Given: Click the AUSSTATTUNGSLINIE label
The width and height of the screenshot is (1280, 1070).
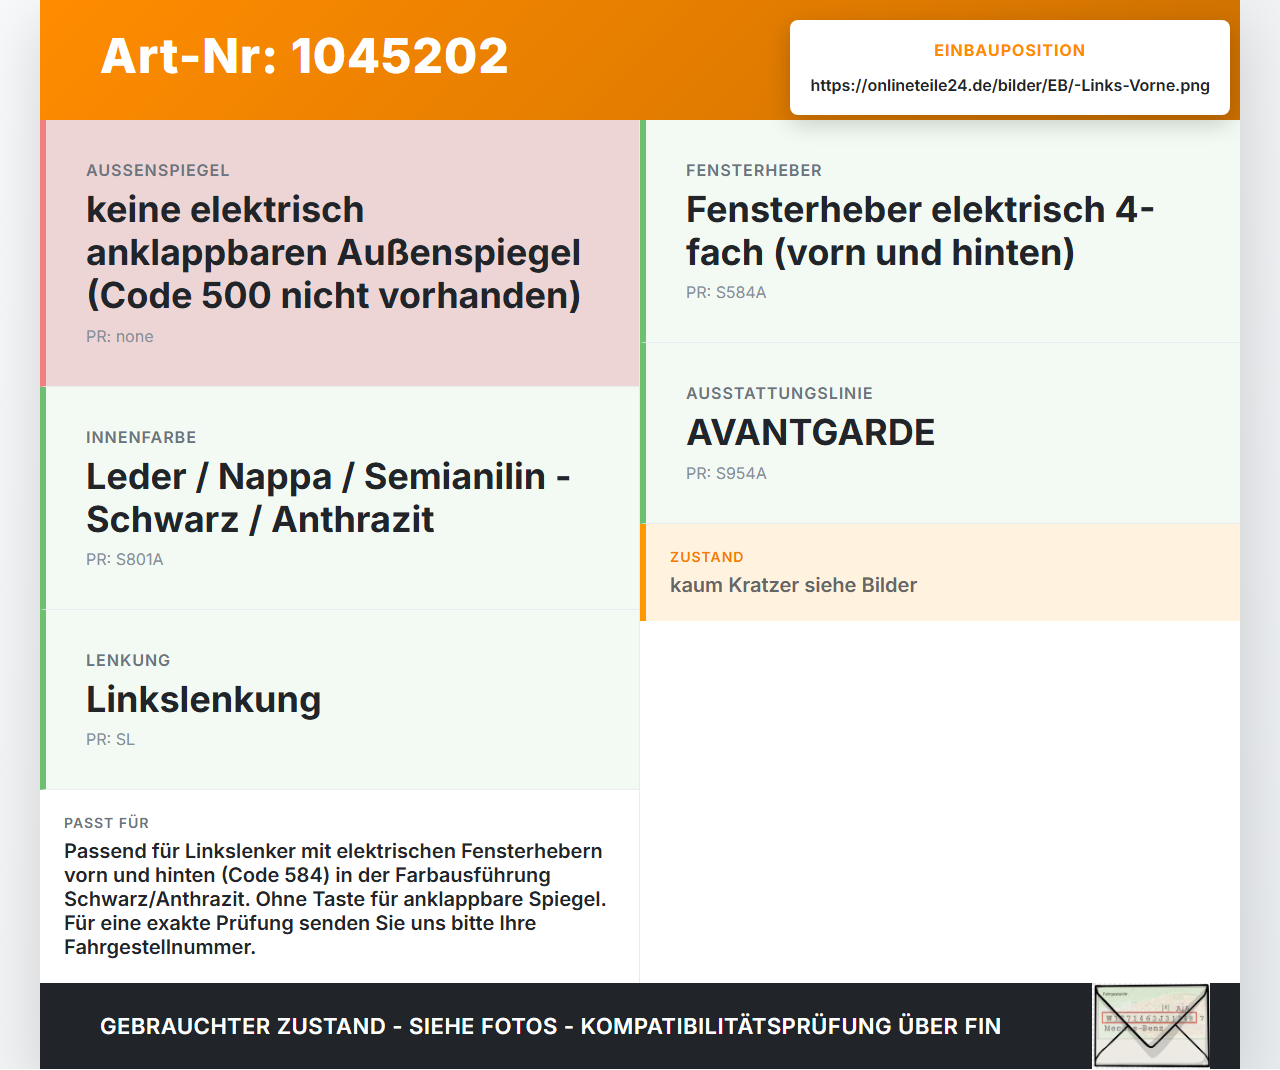Looking at the screenshot, I should point(780,393).
